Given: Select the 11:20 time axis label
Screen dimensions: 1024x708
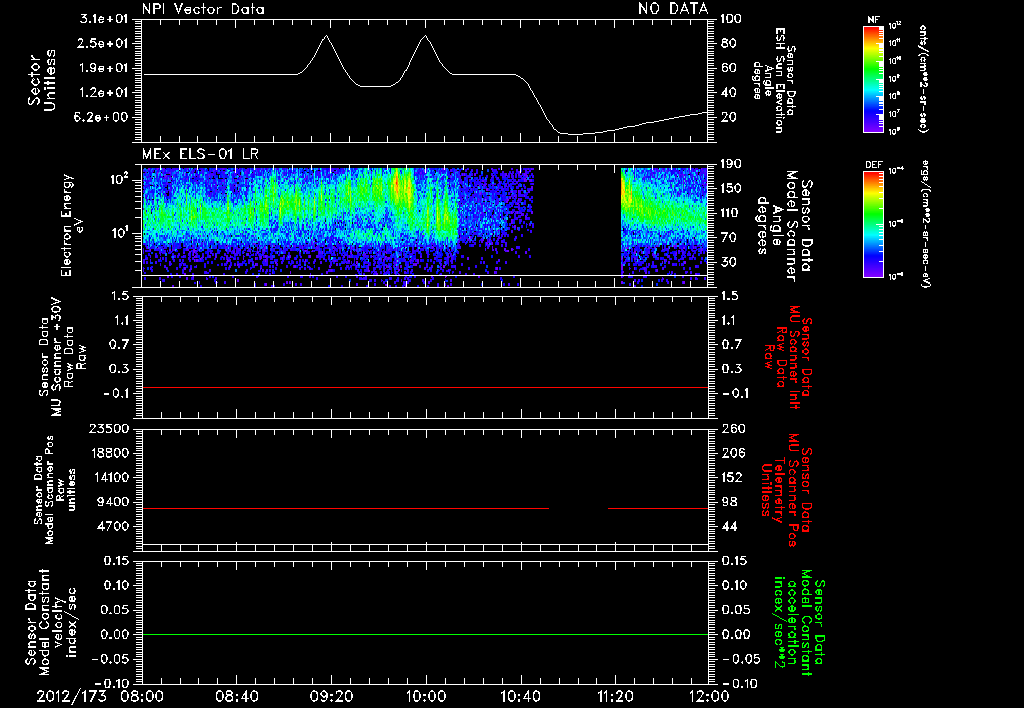Looking at the screenshot, I should pos(615,695).
